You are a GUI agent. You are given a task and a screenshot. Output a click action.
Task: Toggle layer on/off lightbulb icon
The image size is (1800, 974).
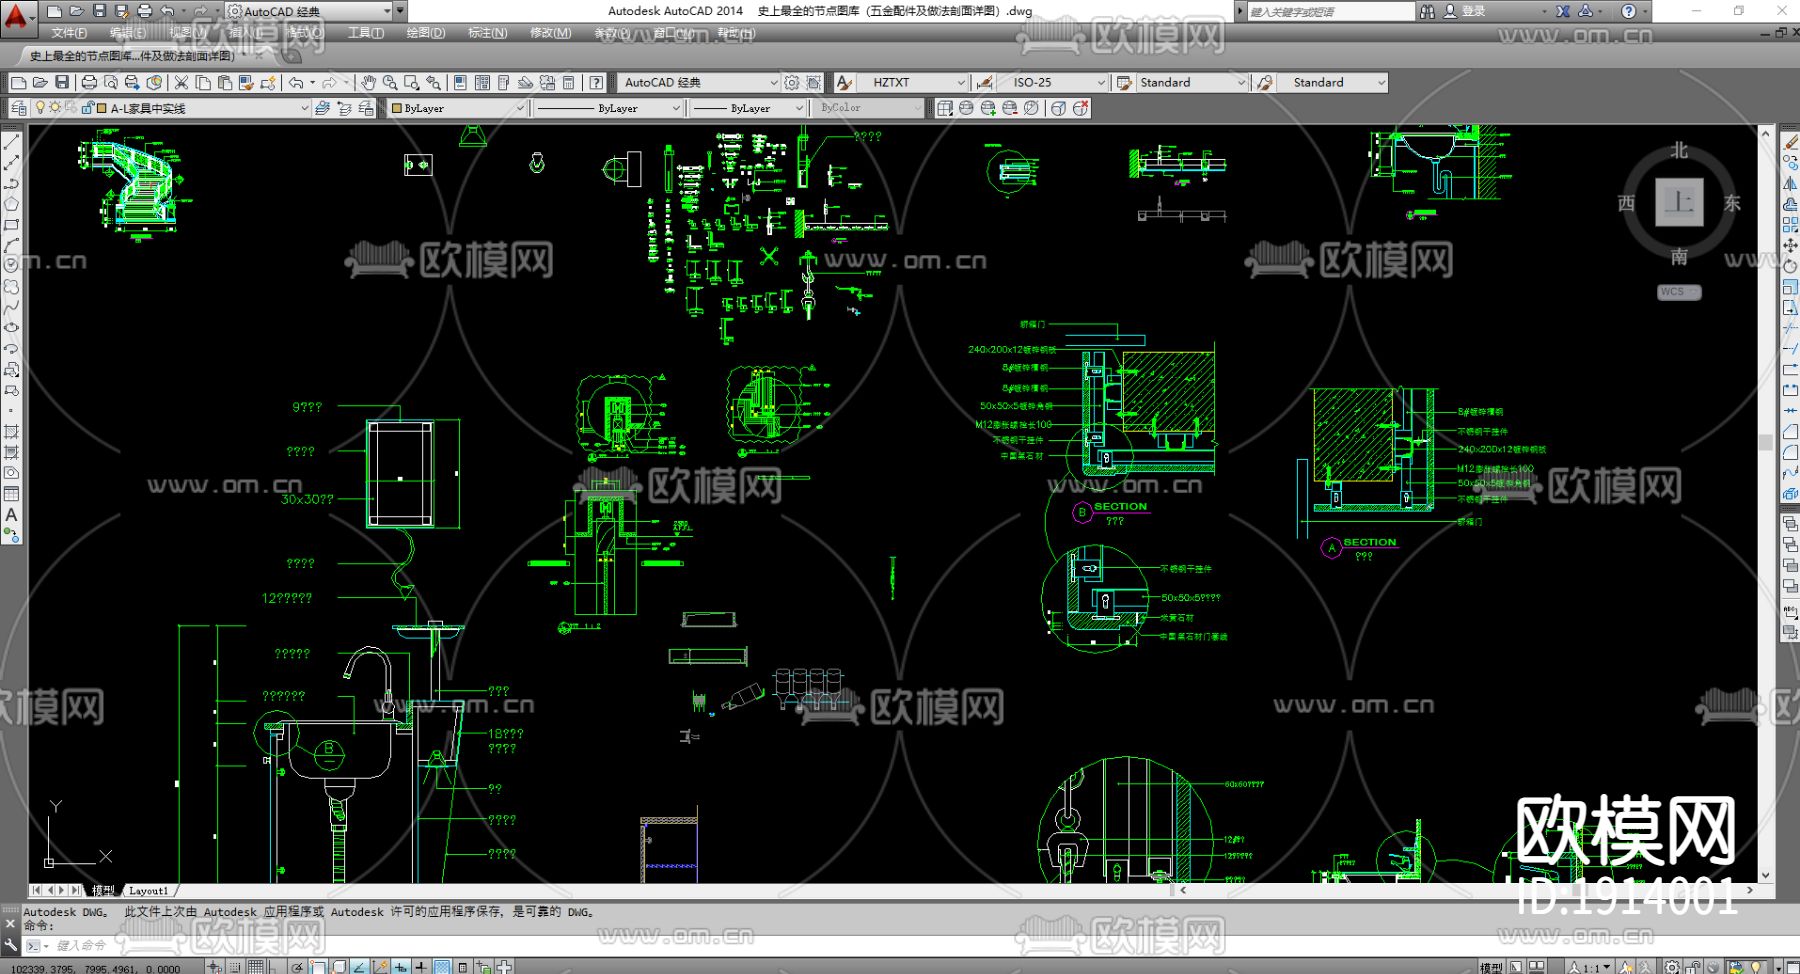(x=40, y=108)
